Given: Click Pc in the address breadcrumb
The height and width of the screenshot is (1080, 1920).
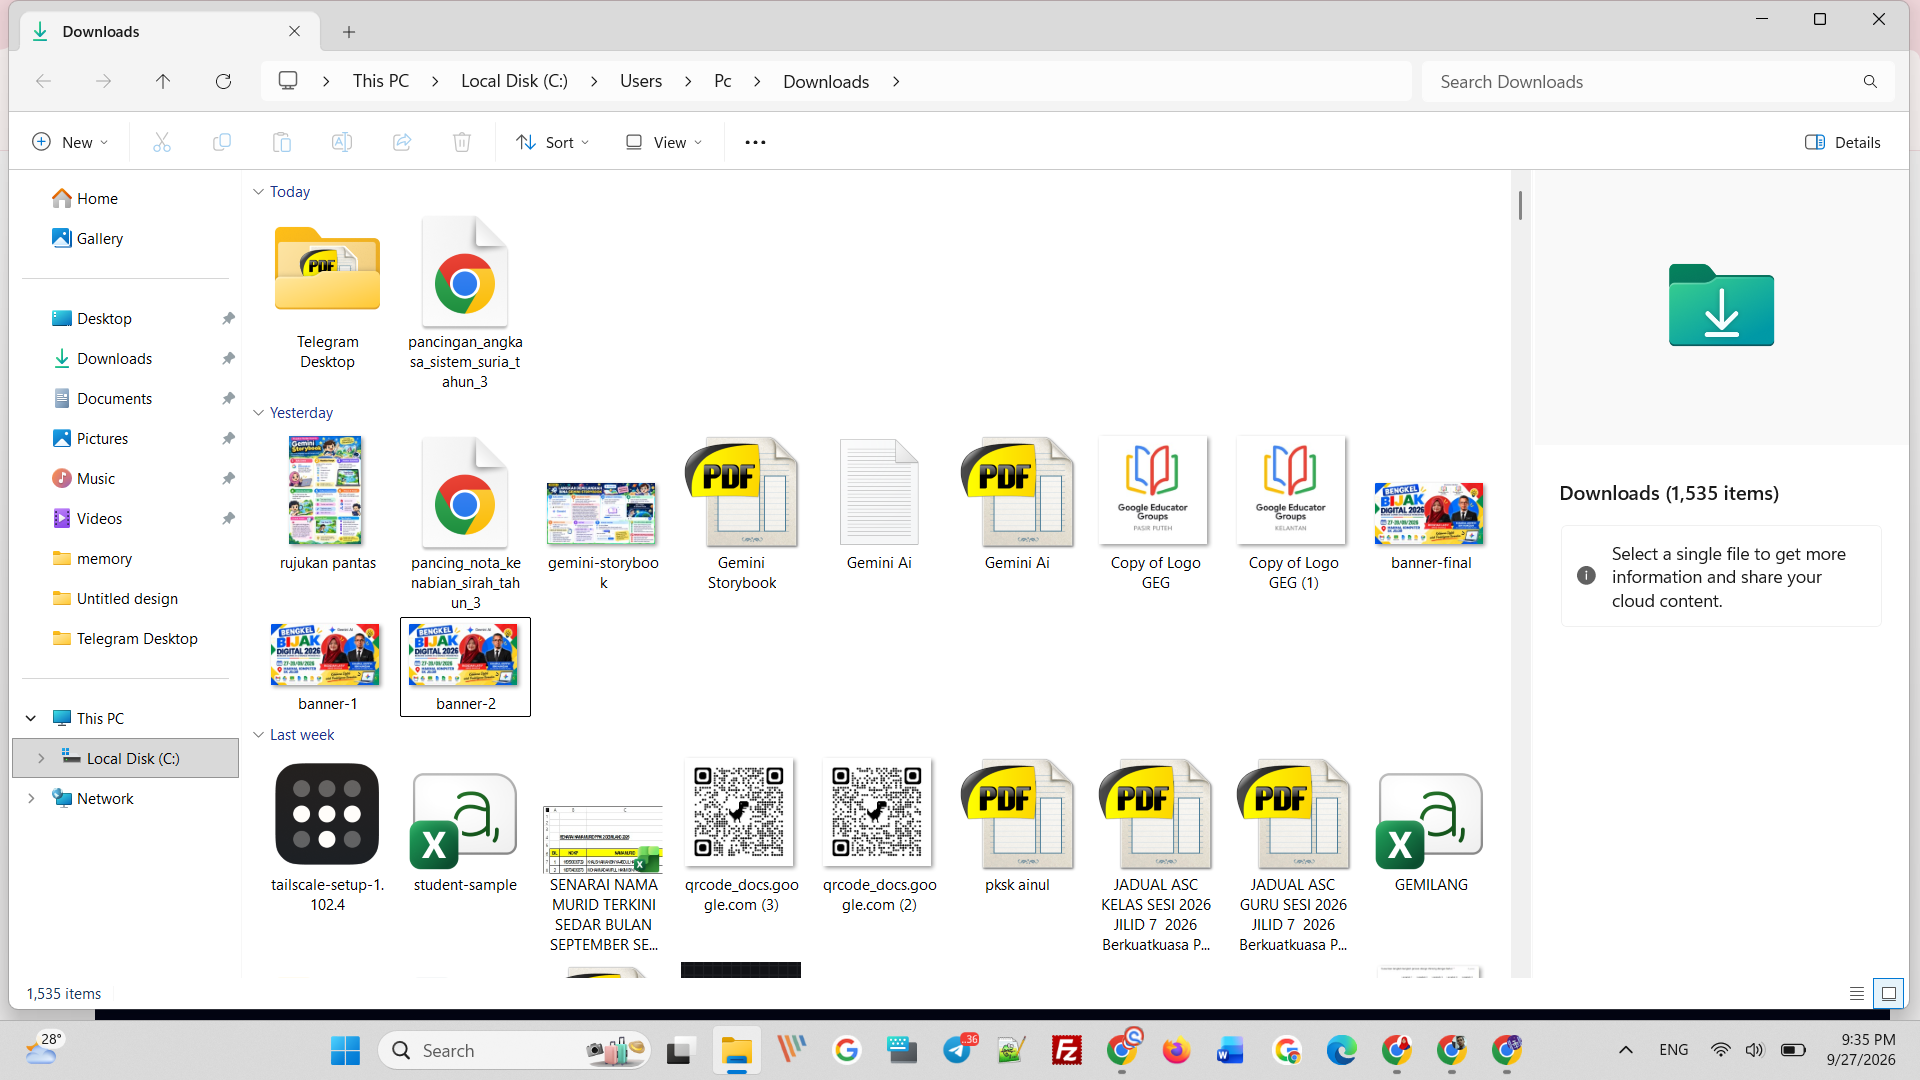Looking at the screenshot, I should coord(723,81).
